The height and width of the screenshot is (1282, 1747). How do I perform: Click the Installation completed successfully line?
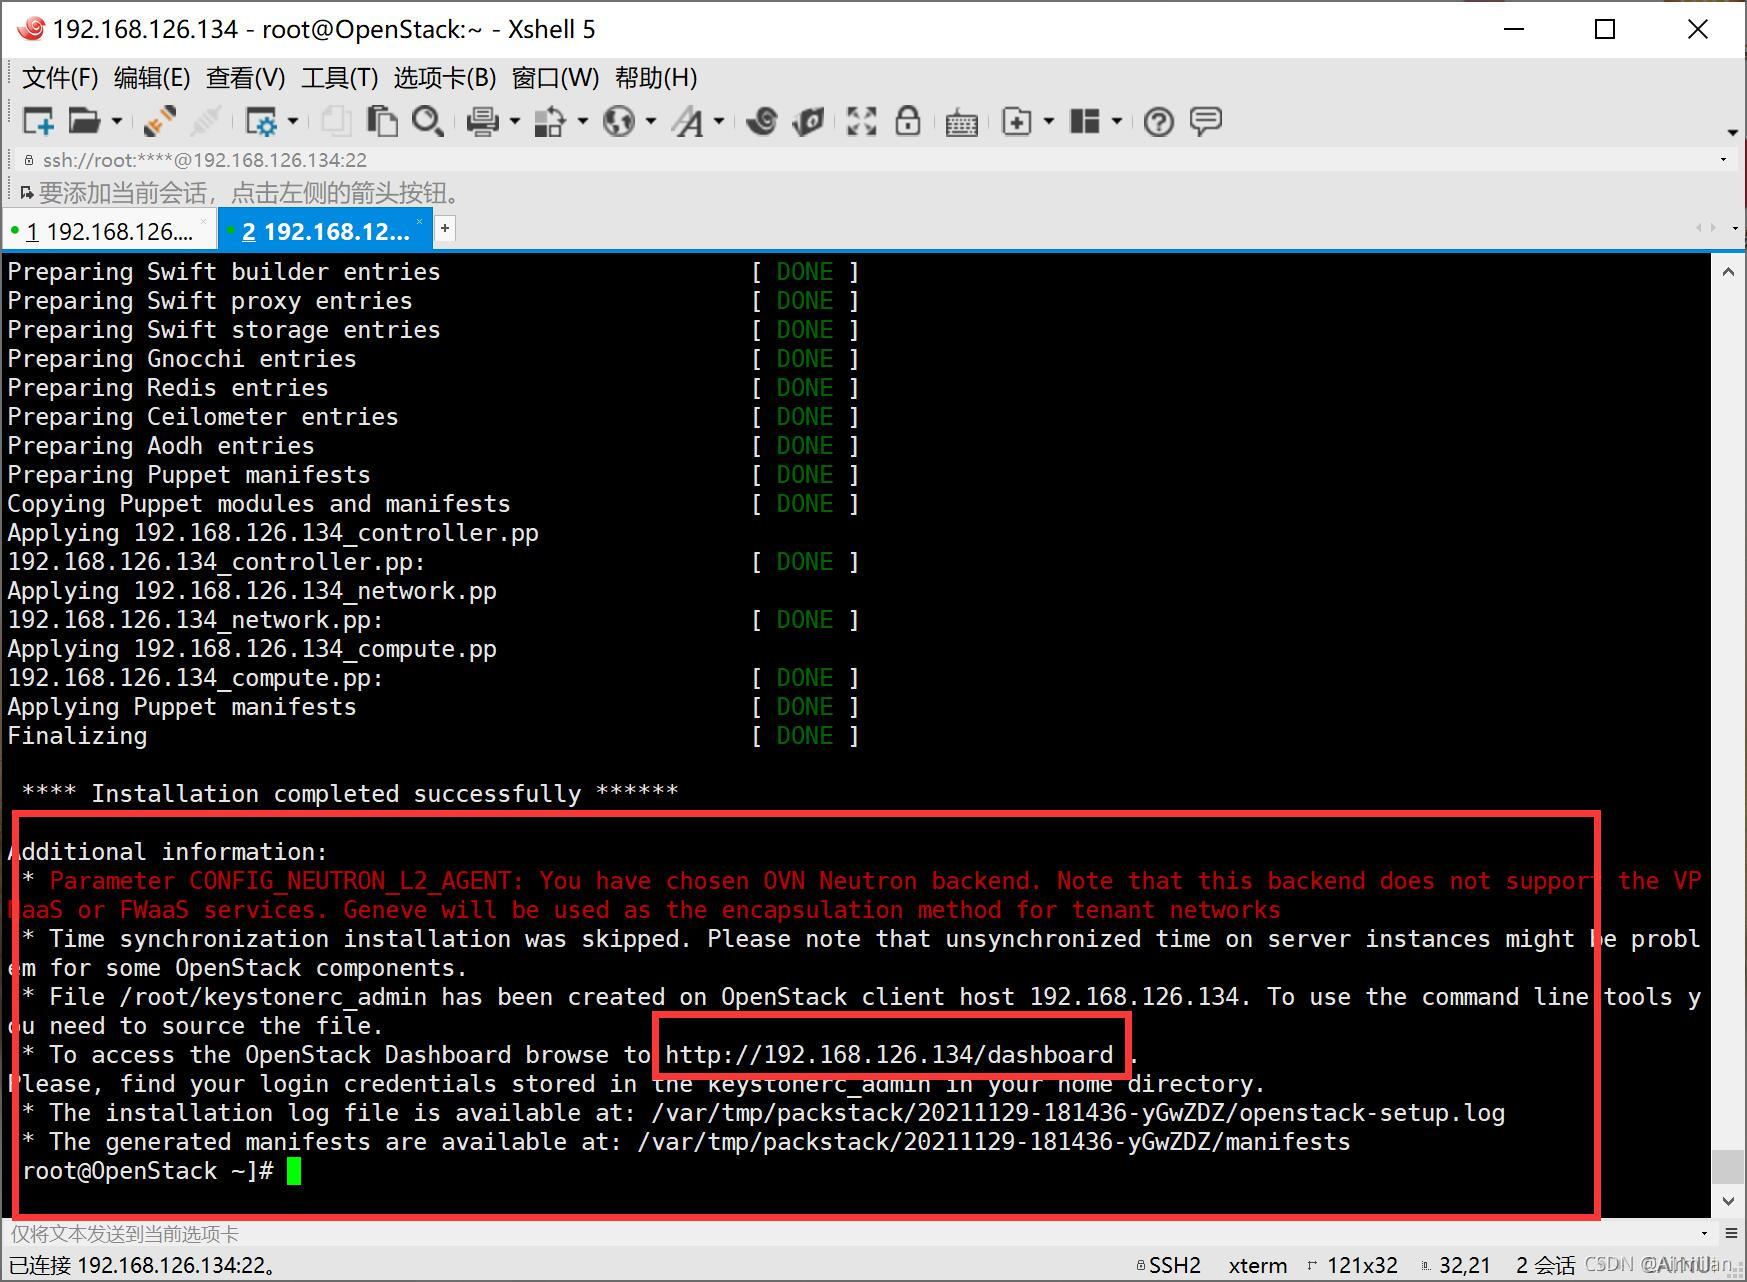click(349, 793)
